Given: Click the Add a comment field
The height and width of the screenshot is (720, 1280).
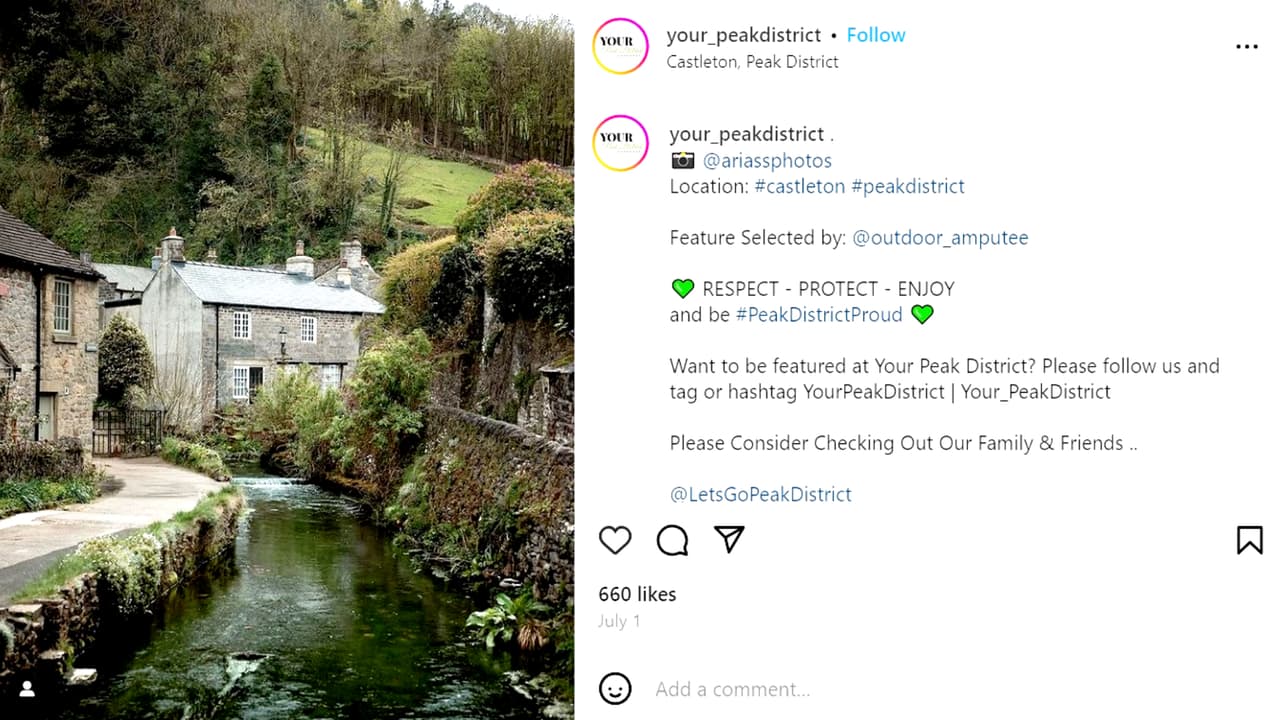Looking at the screenshot, I should coord(733,689).
